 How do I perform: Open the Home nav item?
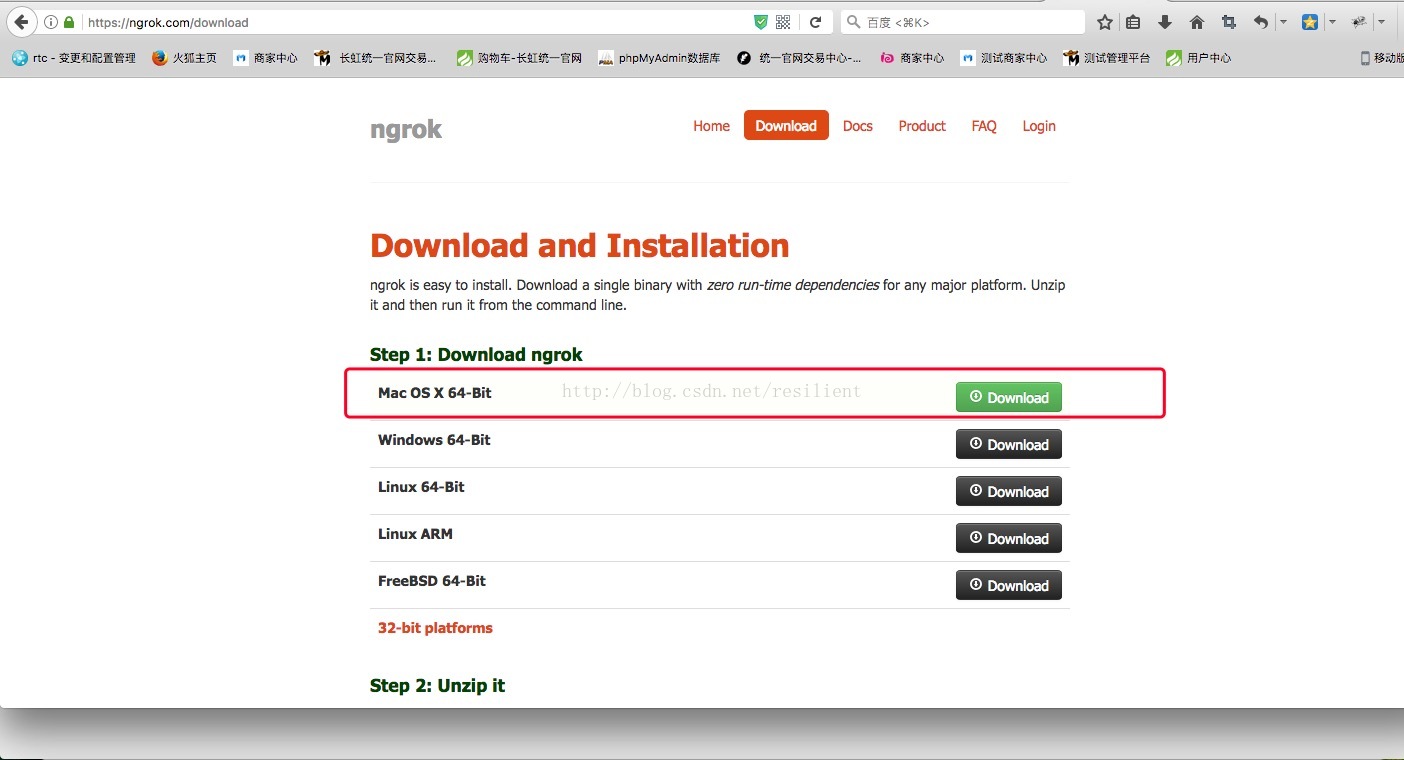[x=711, y=126]
